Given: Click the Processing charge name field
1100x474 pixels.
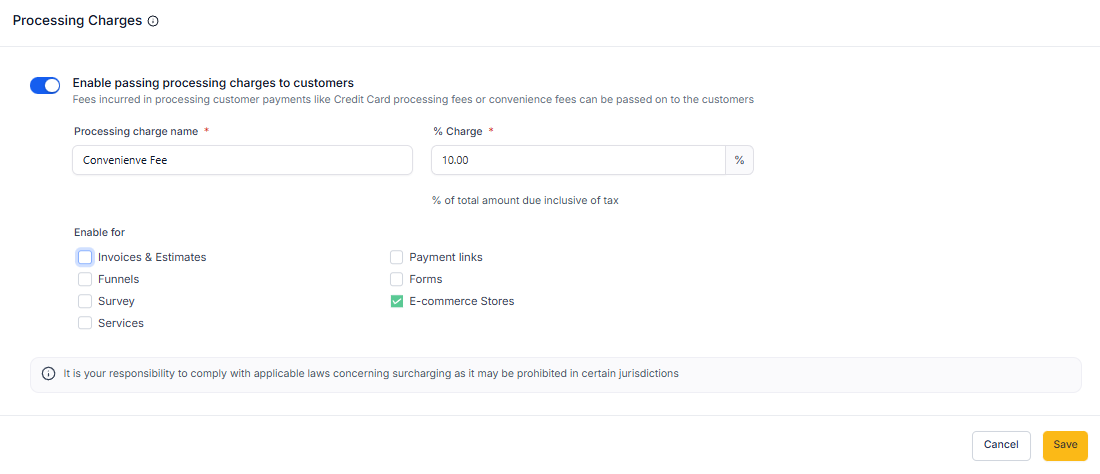Looking at the screenshot, I should coord(242,160).
